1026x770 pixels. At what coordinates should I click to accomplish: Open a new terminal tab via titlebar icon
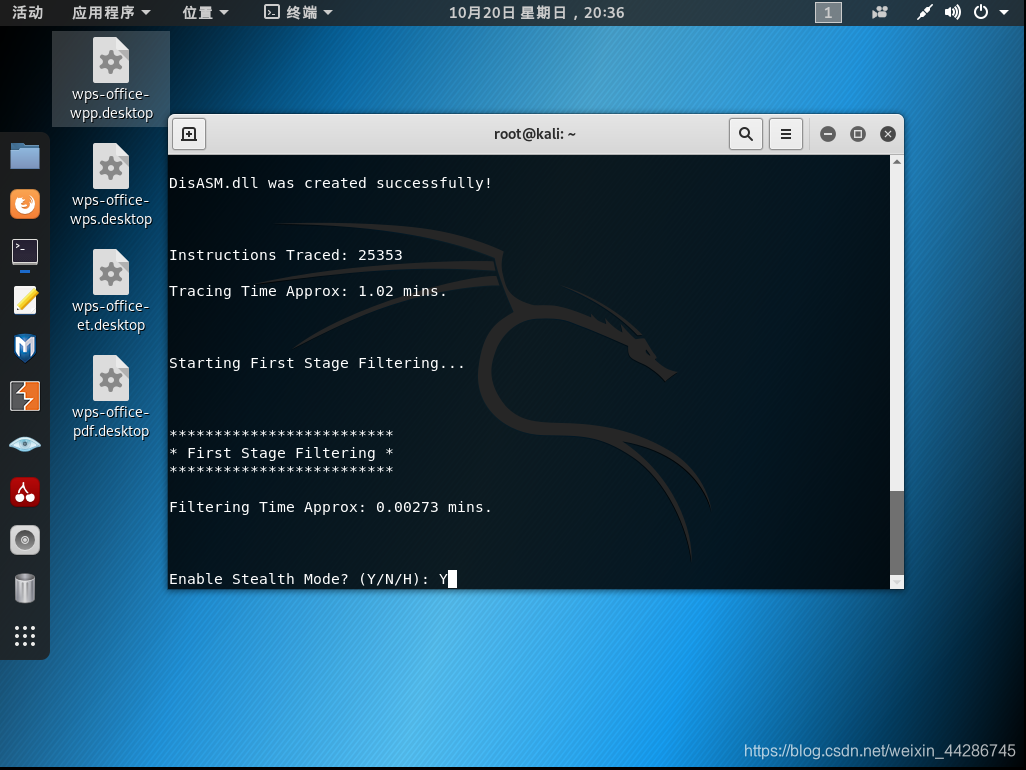(188, 133)
